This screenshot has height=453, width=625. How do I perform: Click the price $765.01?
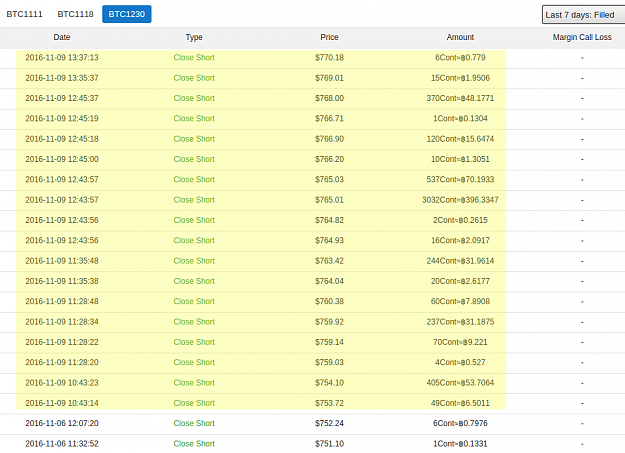[329, 200]
